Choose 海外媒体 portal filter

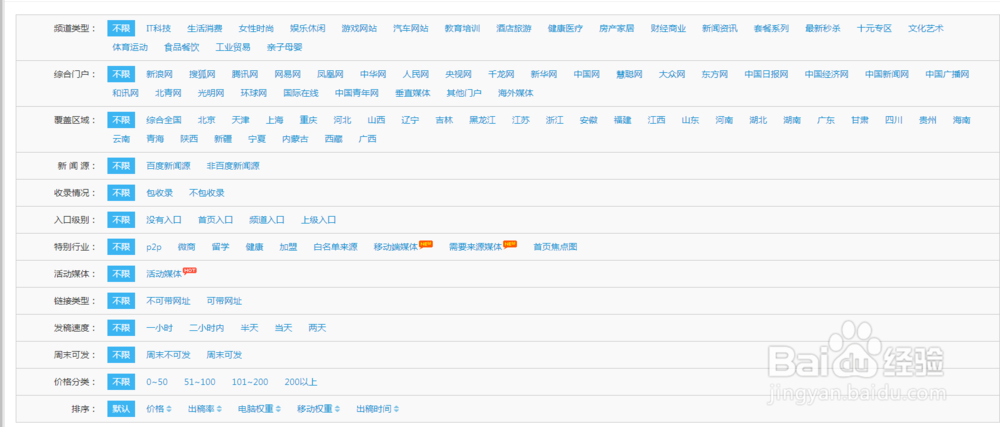coord(516,93)
